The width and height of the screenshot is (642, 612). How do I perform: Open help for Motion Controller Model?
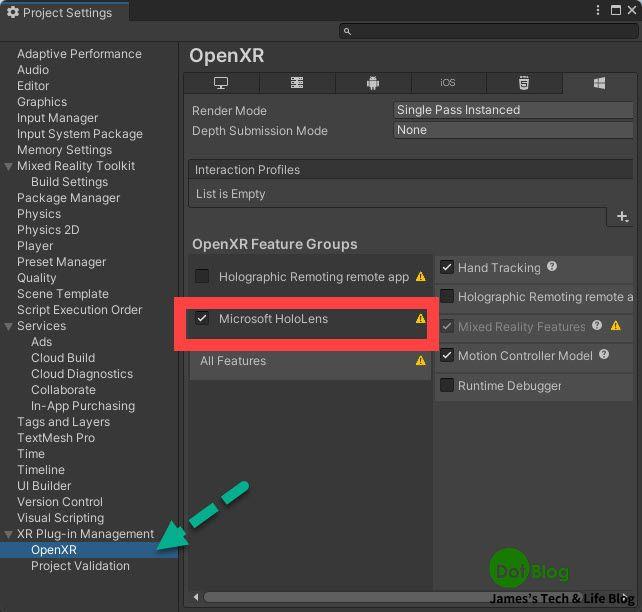tap(604, 355)
